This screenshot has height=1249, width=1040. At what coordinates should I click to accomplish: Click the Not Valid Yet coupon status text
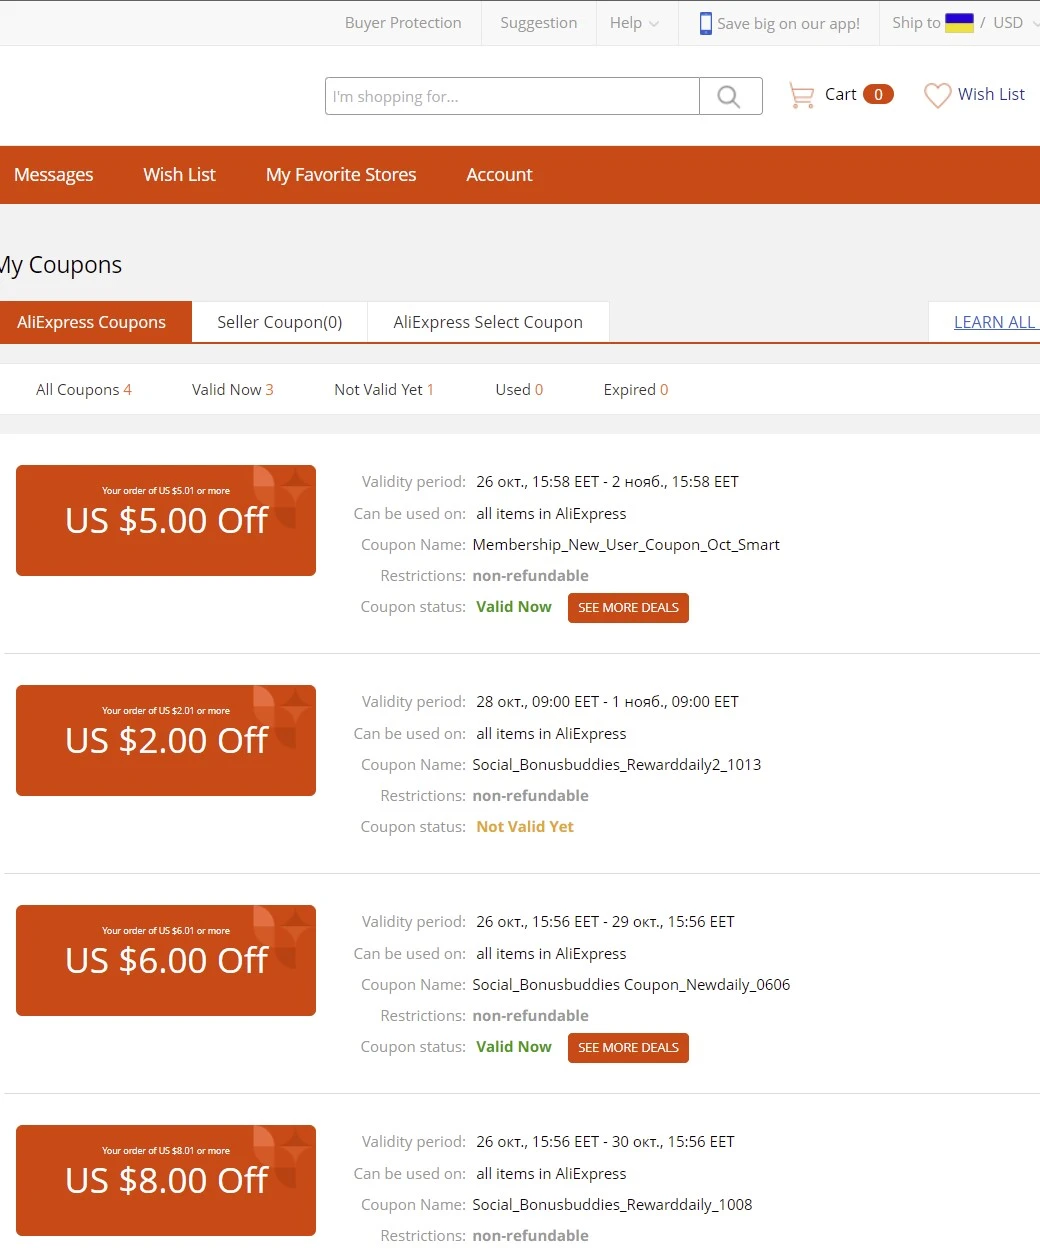525,827
